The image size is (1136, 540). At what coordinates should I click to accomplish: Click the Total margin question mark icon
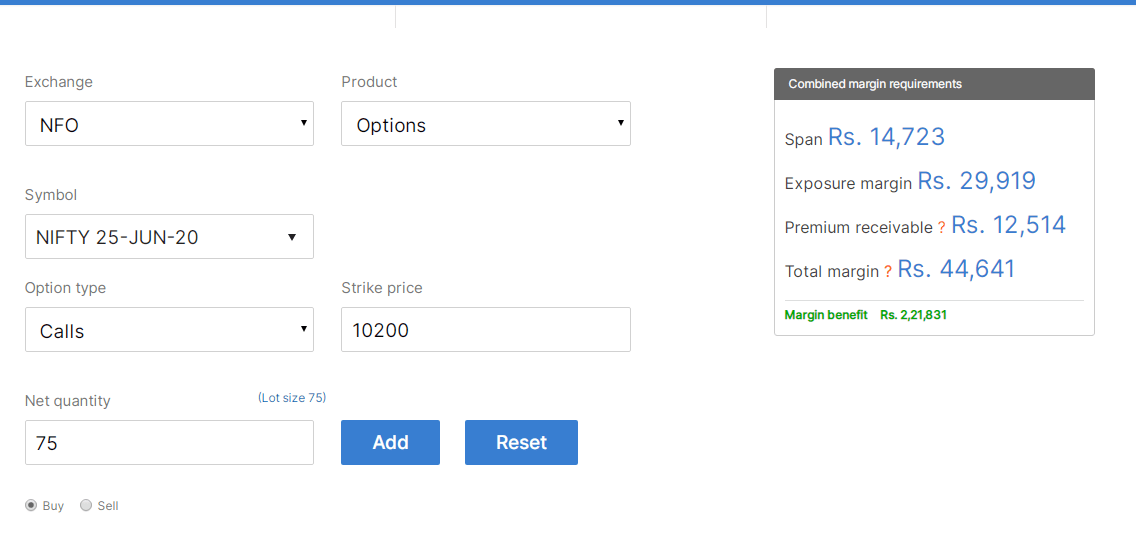point(888,272)
